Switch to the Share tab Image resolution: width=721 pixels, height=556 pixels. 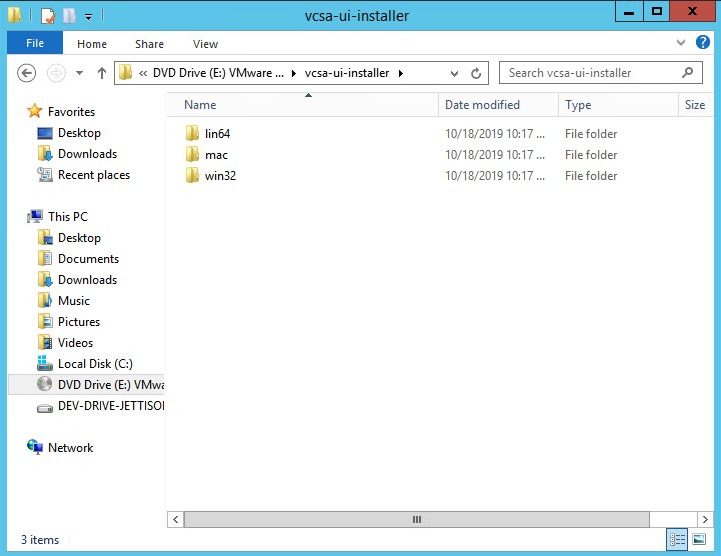[x=149, y=44]
